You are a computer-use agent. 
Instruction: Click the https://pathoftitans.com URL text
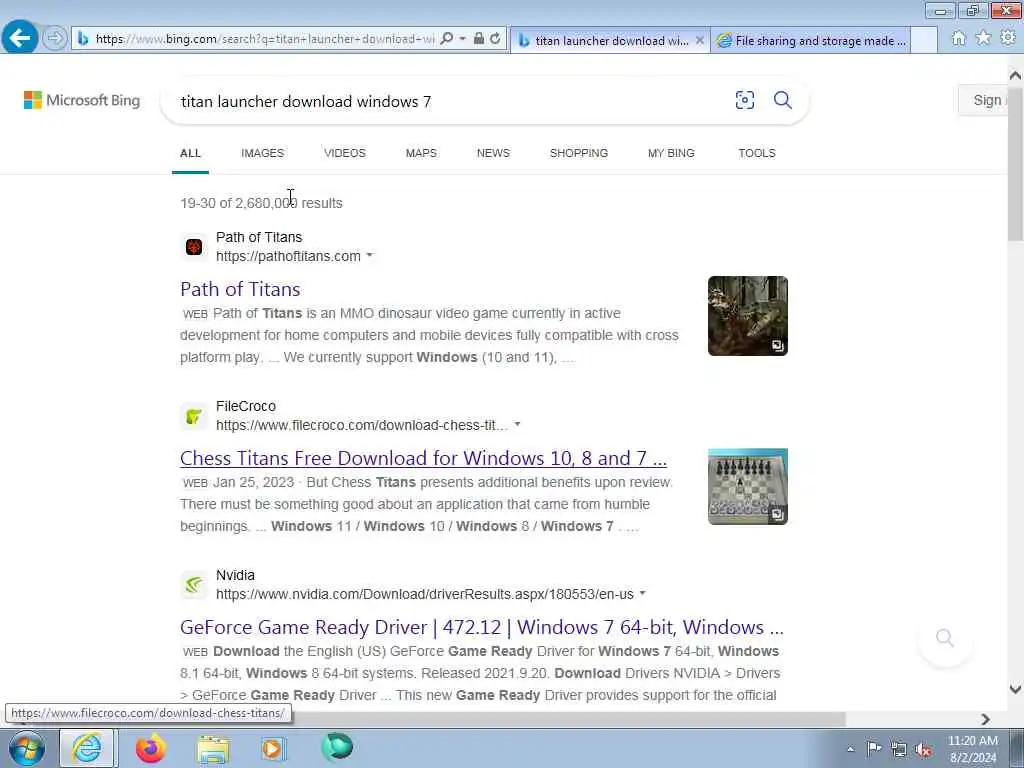tap(288, 256)
